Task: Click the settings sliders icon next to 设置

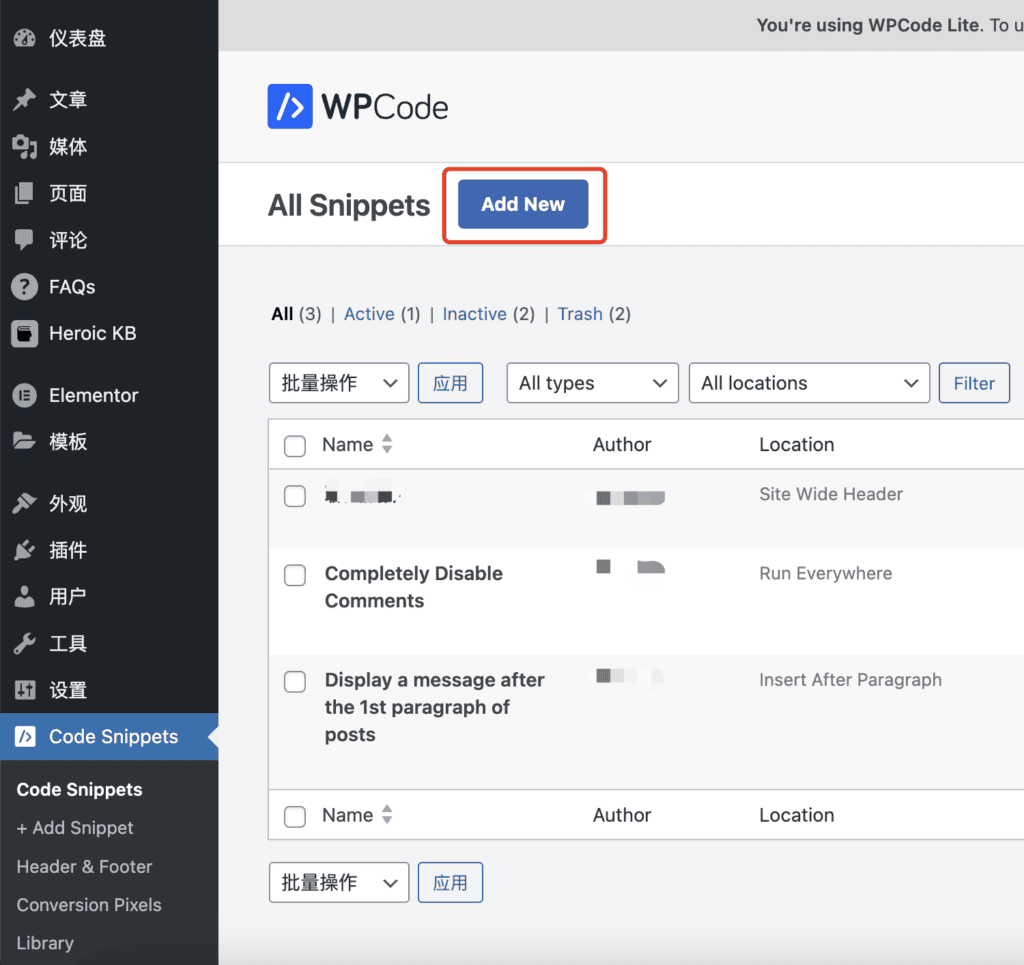Action: point(24,689)
